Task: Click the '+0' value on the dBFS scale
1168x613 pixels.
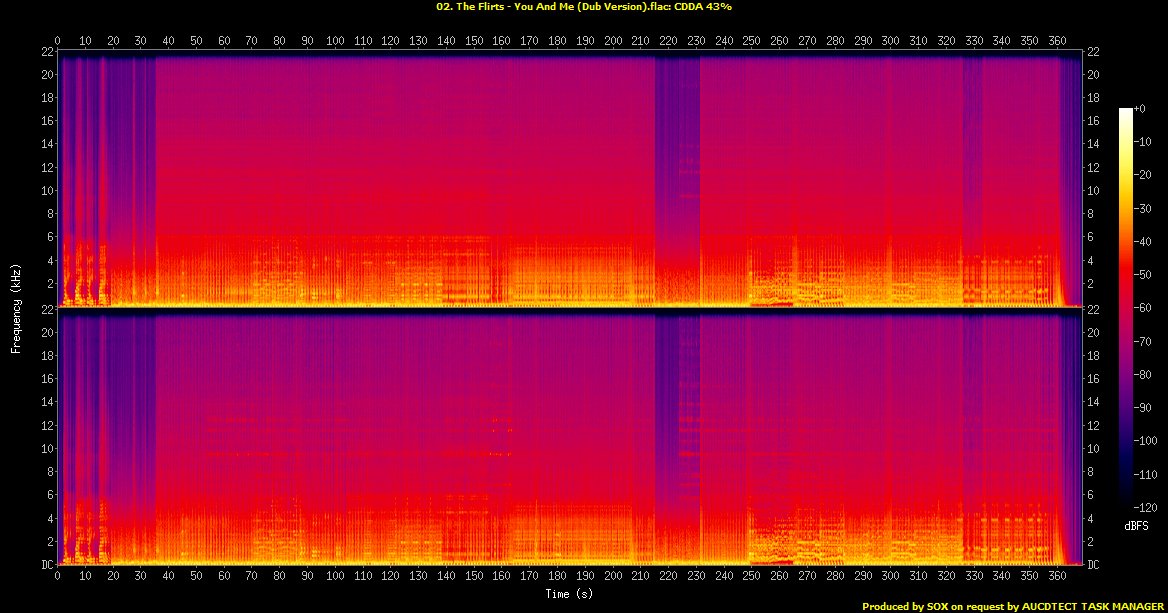Action: tap(1140, 109)
